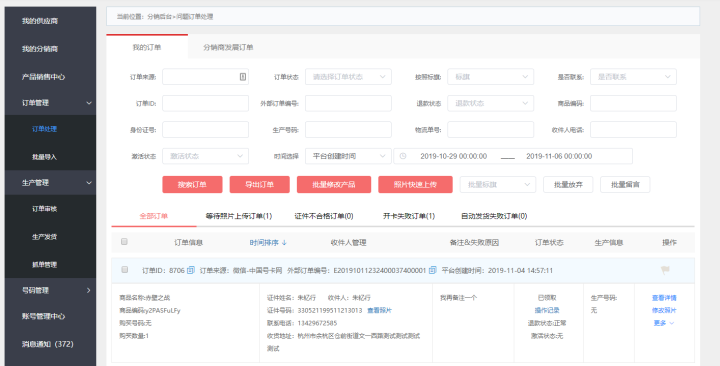This screenshot has width=720, height=366.
Task: Open the 查看详情 link for order 8706
Action: [664, 298]
